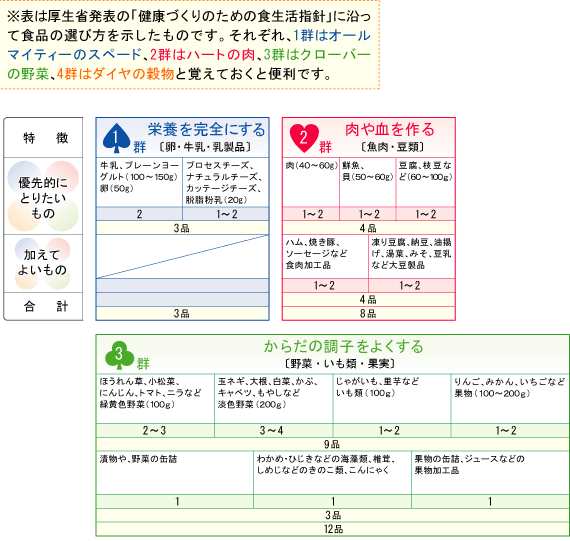The width and height of the screenshot is (570, 541).
Task: Click the heading '肉や血を作る'
Action: 390,129
